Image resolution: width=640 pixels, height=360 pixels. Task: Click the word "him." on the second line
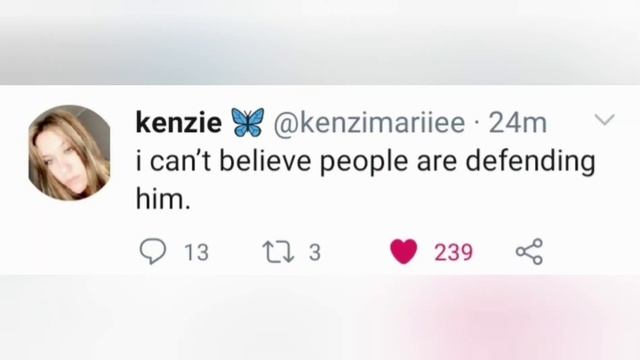(163, 198)
